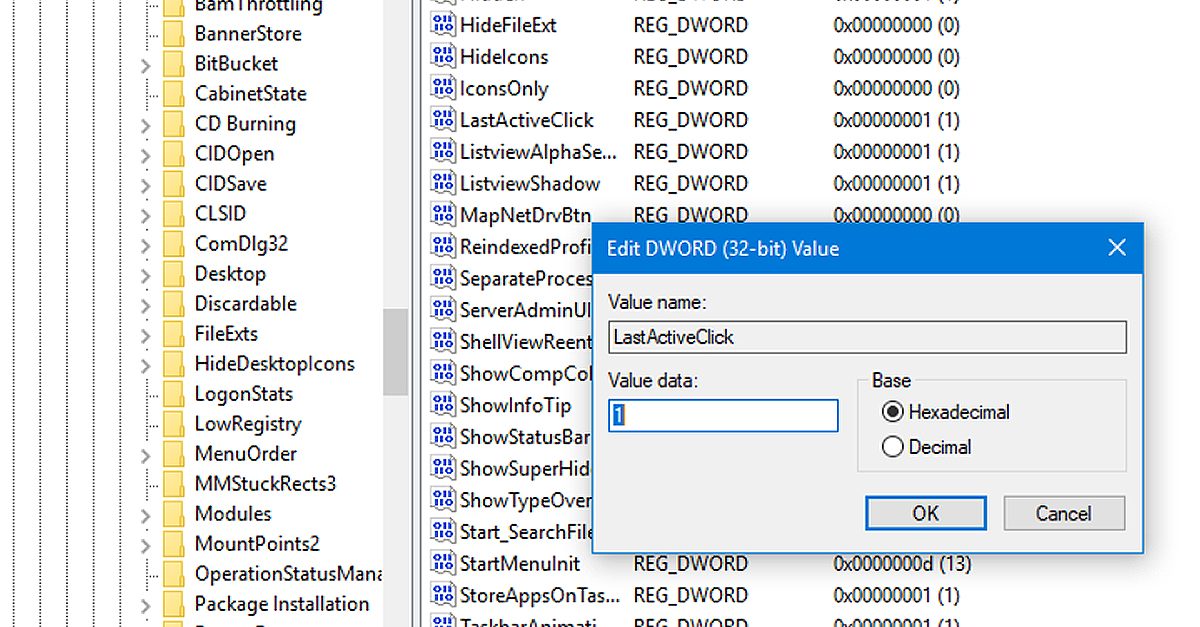Click the DWORD icon next to ShowInfoTip

click(443, 405)
